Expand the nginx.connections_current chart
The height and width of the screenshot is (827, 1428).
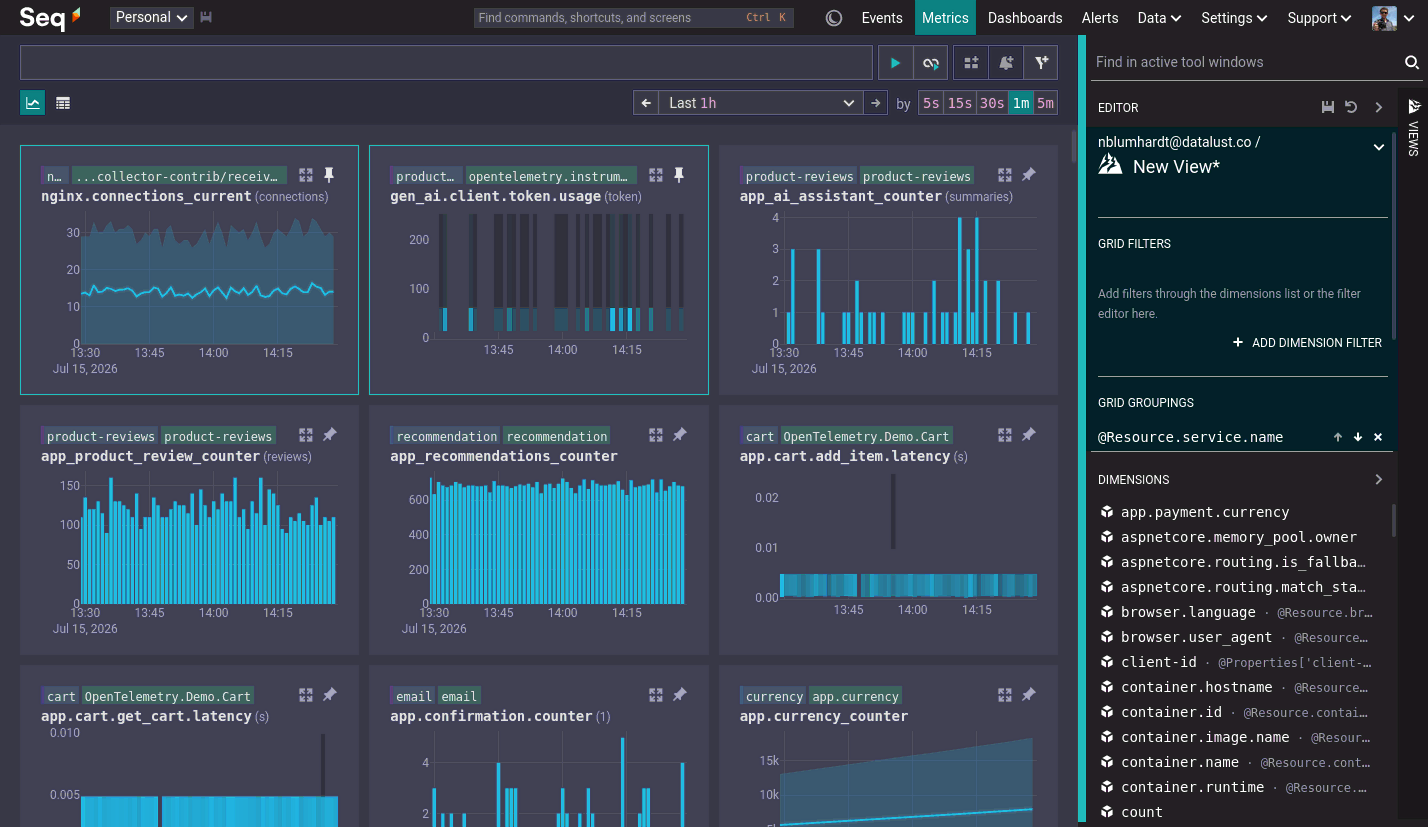[306, 175]
